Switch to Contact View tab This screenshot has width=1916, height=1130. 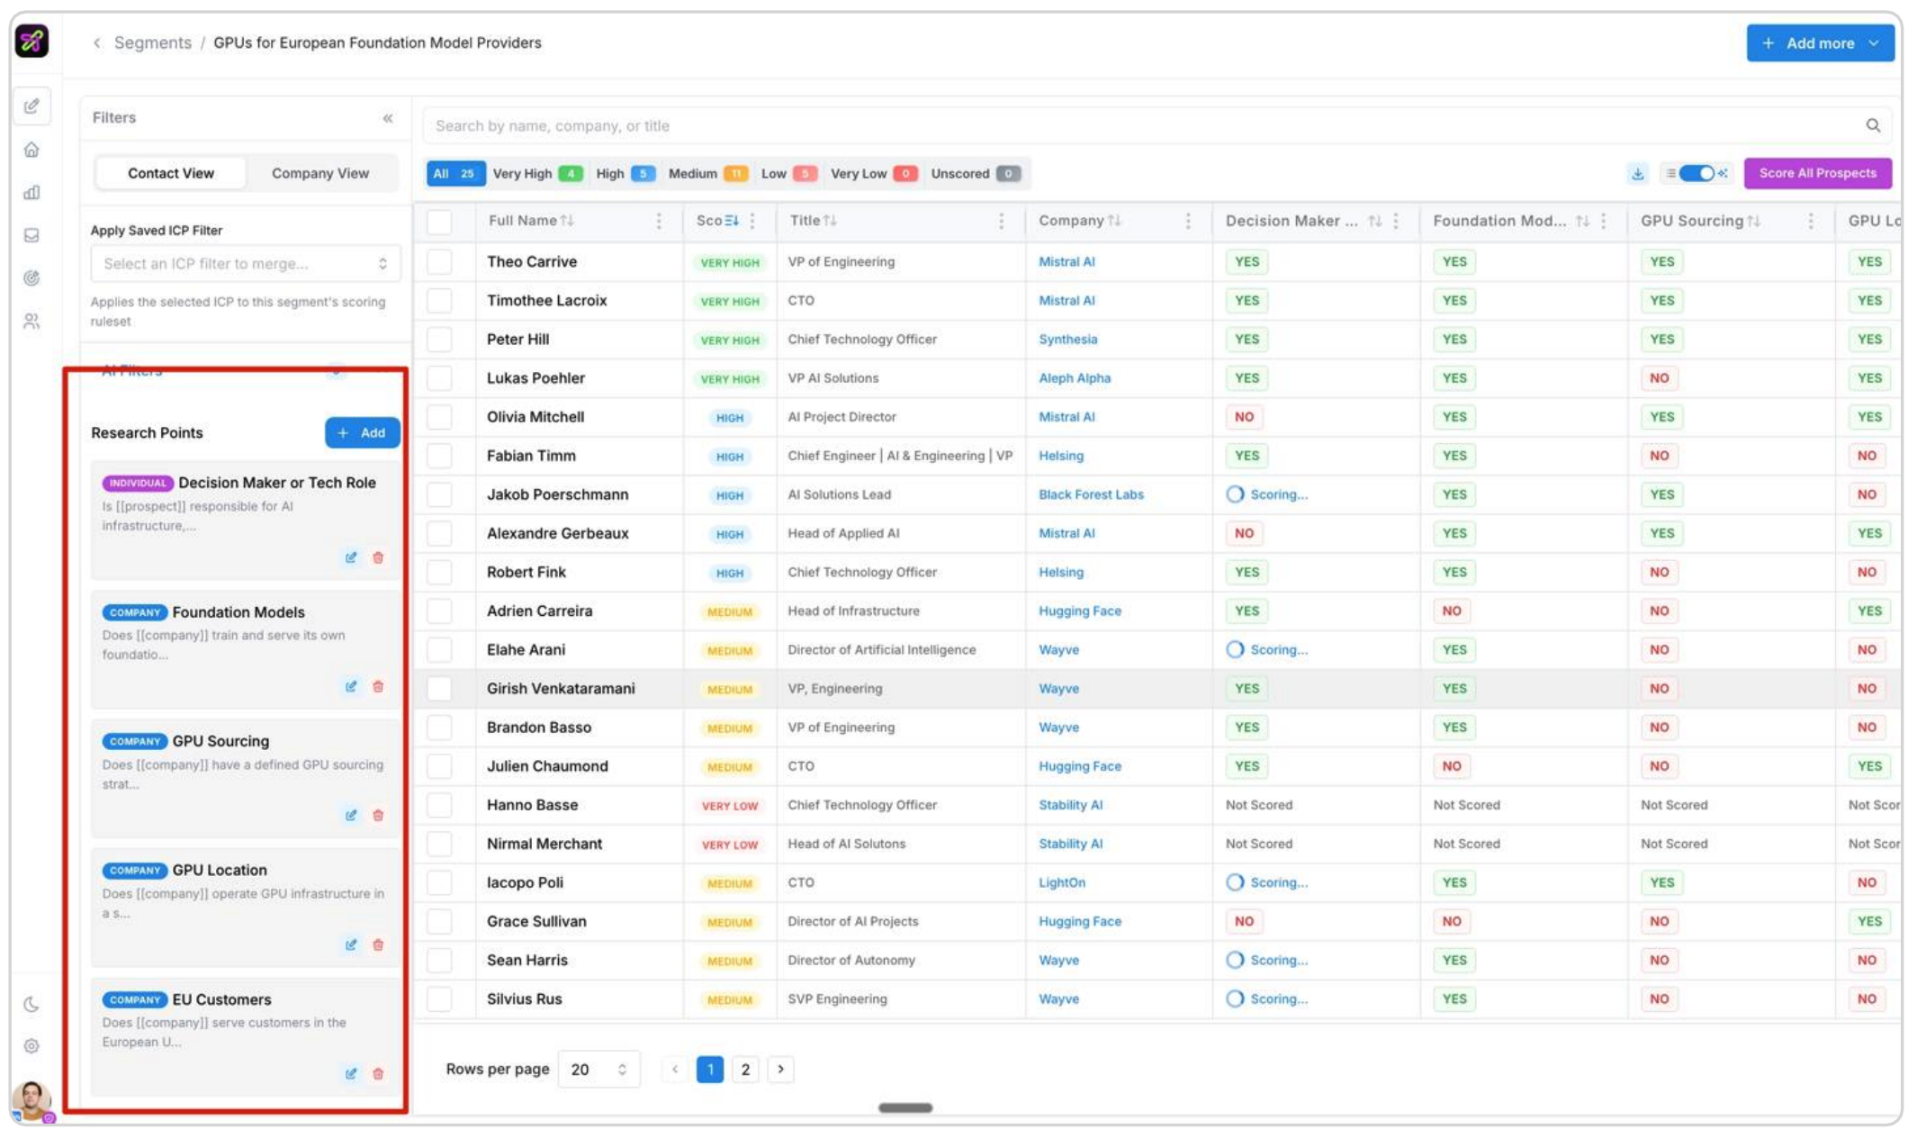tap(171, 173)
